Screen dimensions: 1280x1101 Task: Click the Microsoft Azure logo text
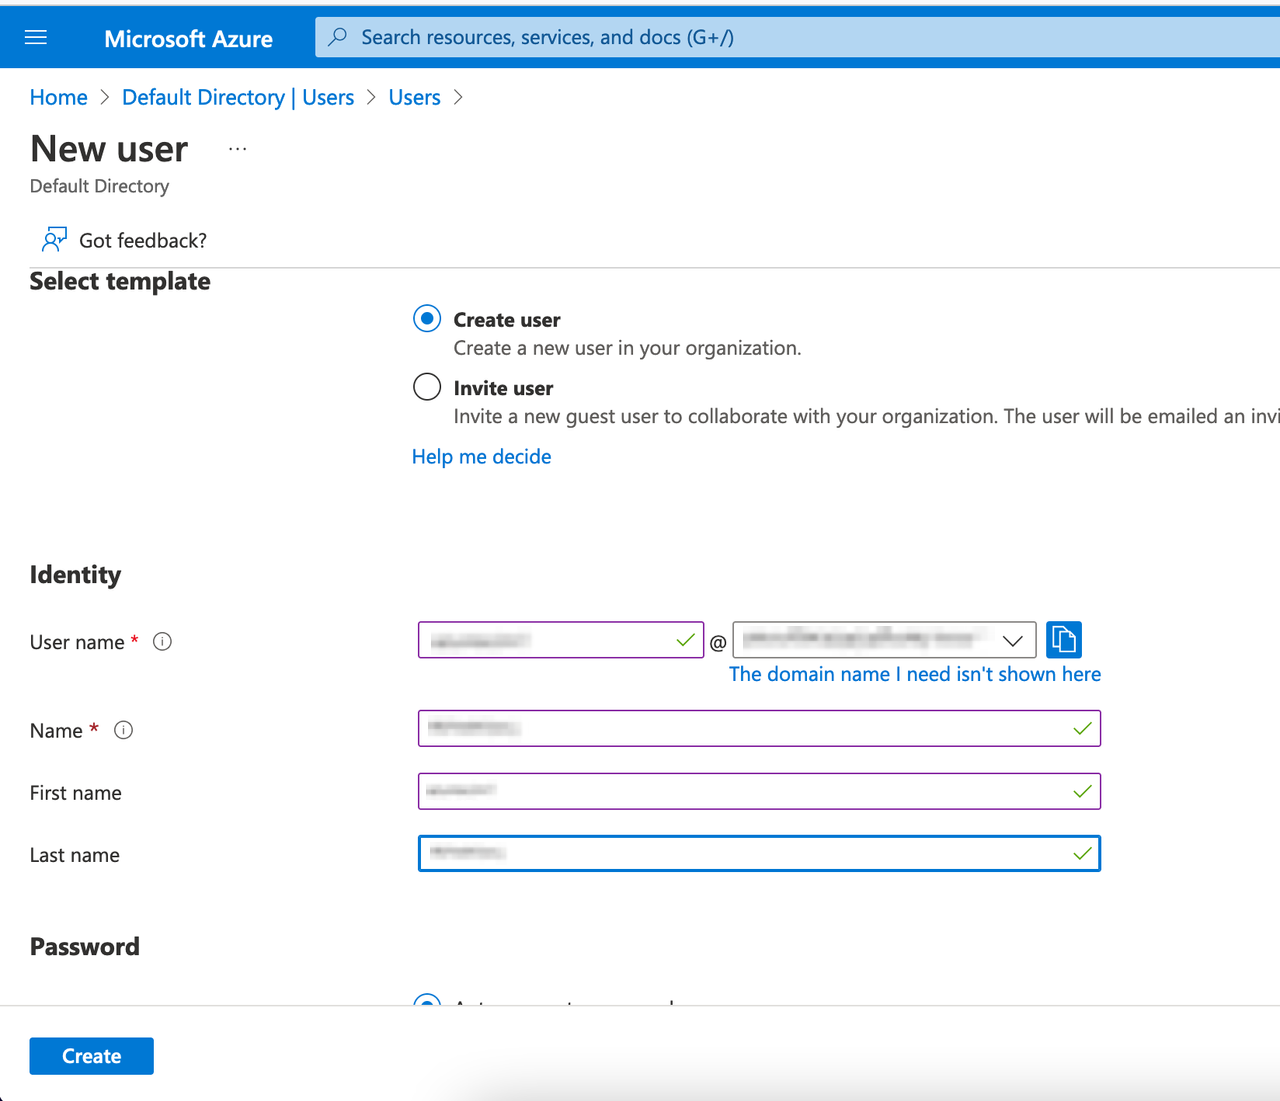[x=188, y=38]
